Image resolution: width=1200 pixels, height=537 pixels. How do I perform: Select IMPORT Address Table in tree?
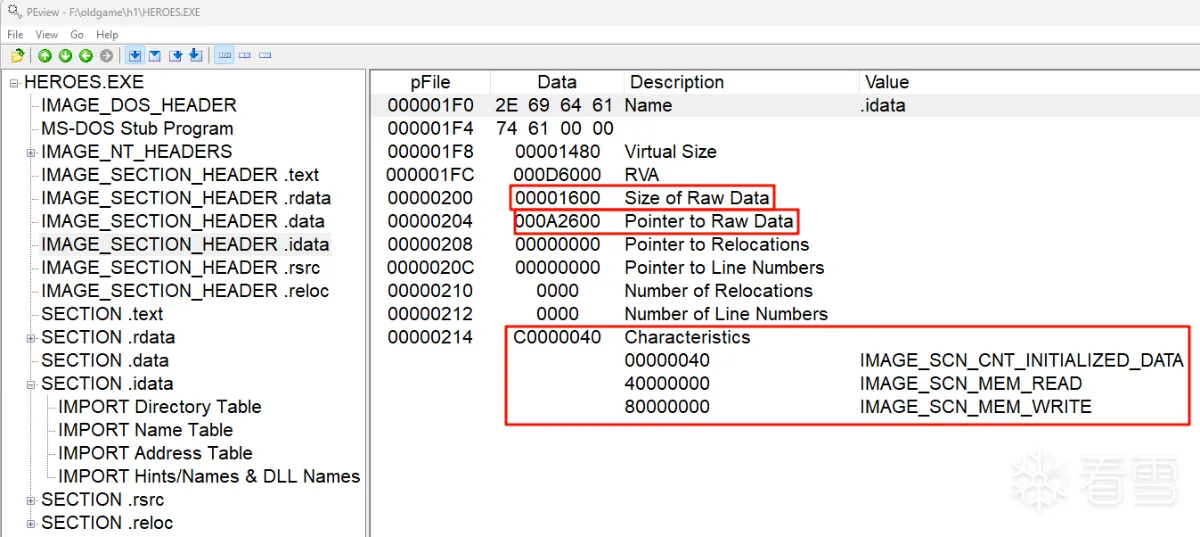point(155,453)
